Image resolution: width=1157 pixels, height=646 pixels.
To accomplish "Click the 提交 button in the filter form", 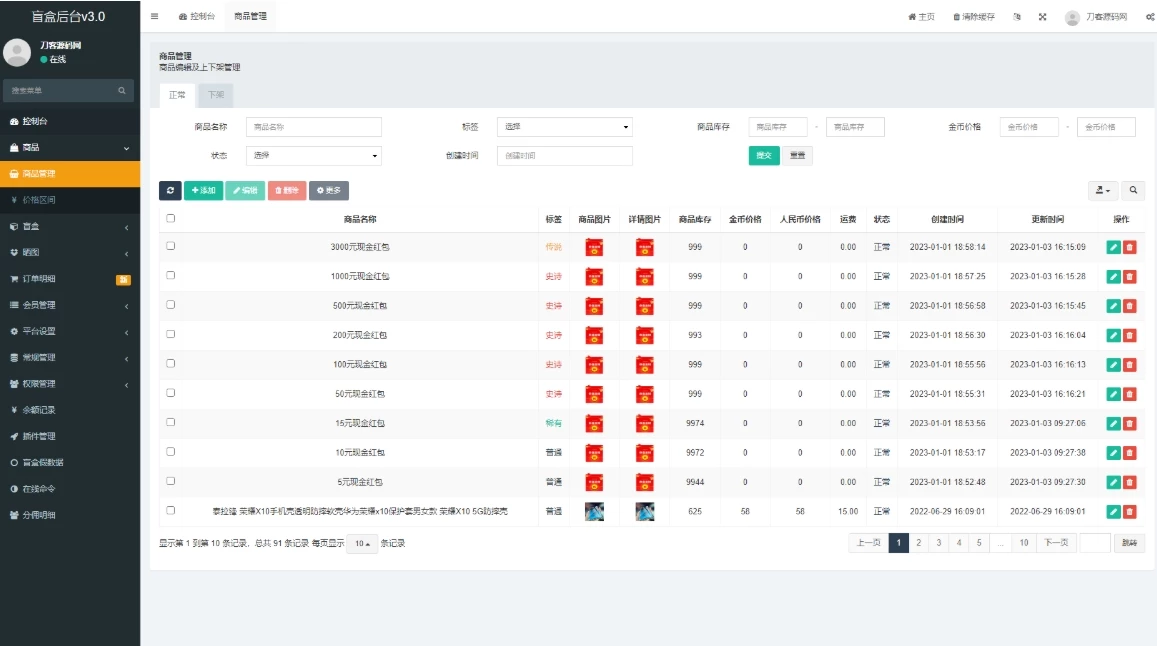I will point(763,156).
